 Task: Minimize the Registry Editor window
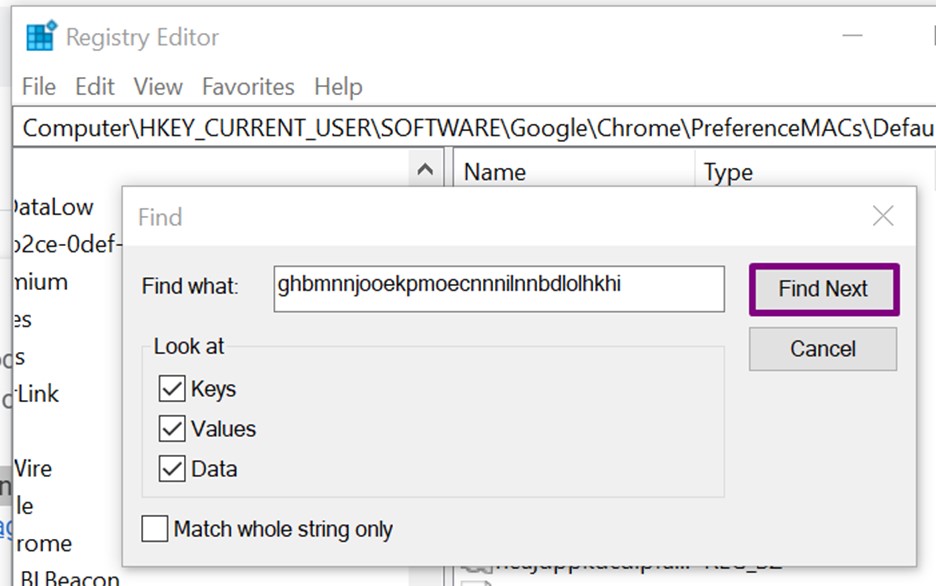853,37
